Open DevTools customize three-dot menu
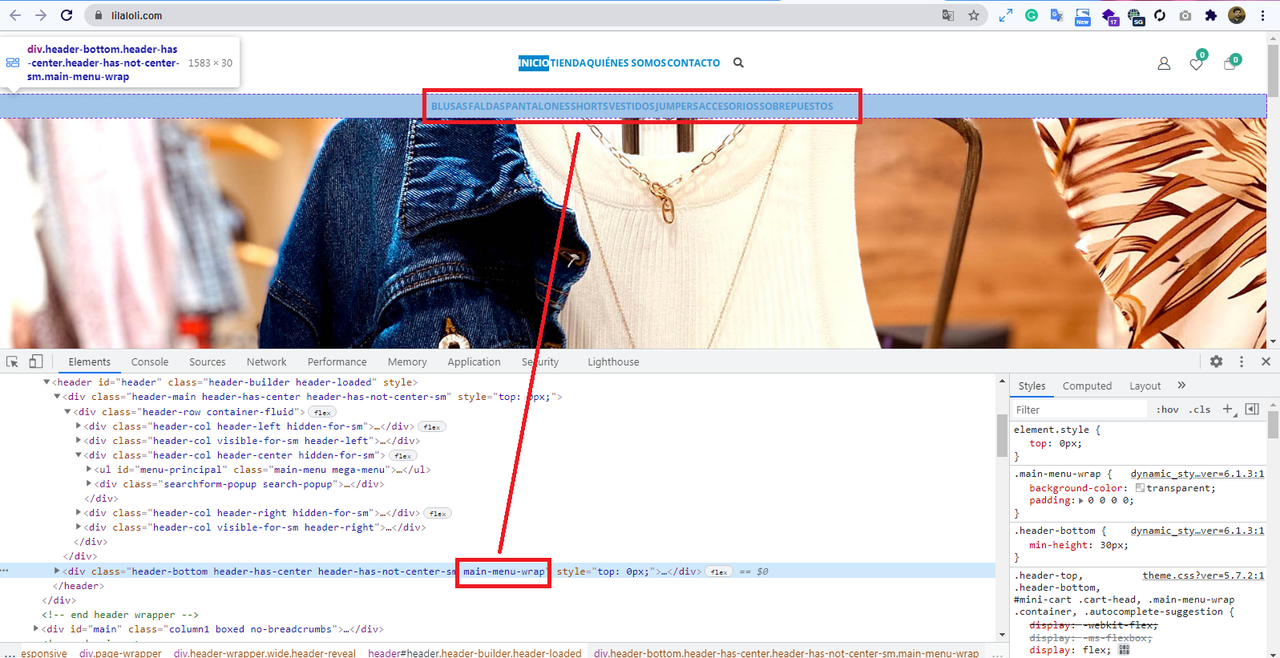The height and width of the screenshot is (658, 1280). tap(1241, 362)
